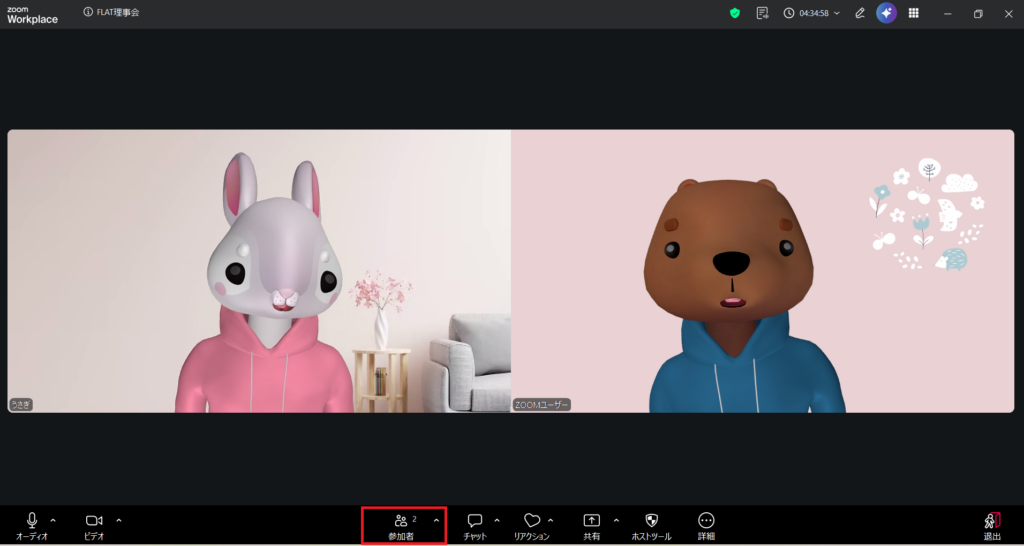Click the pen annotation icon
The height and width of the screenshot is (546, 1024).
point(860,13)
